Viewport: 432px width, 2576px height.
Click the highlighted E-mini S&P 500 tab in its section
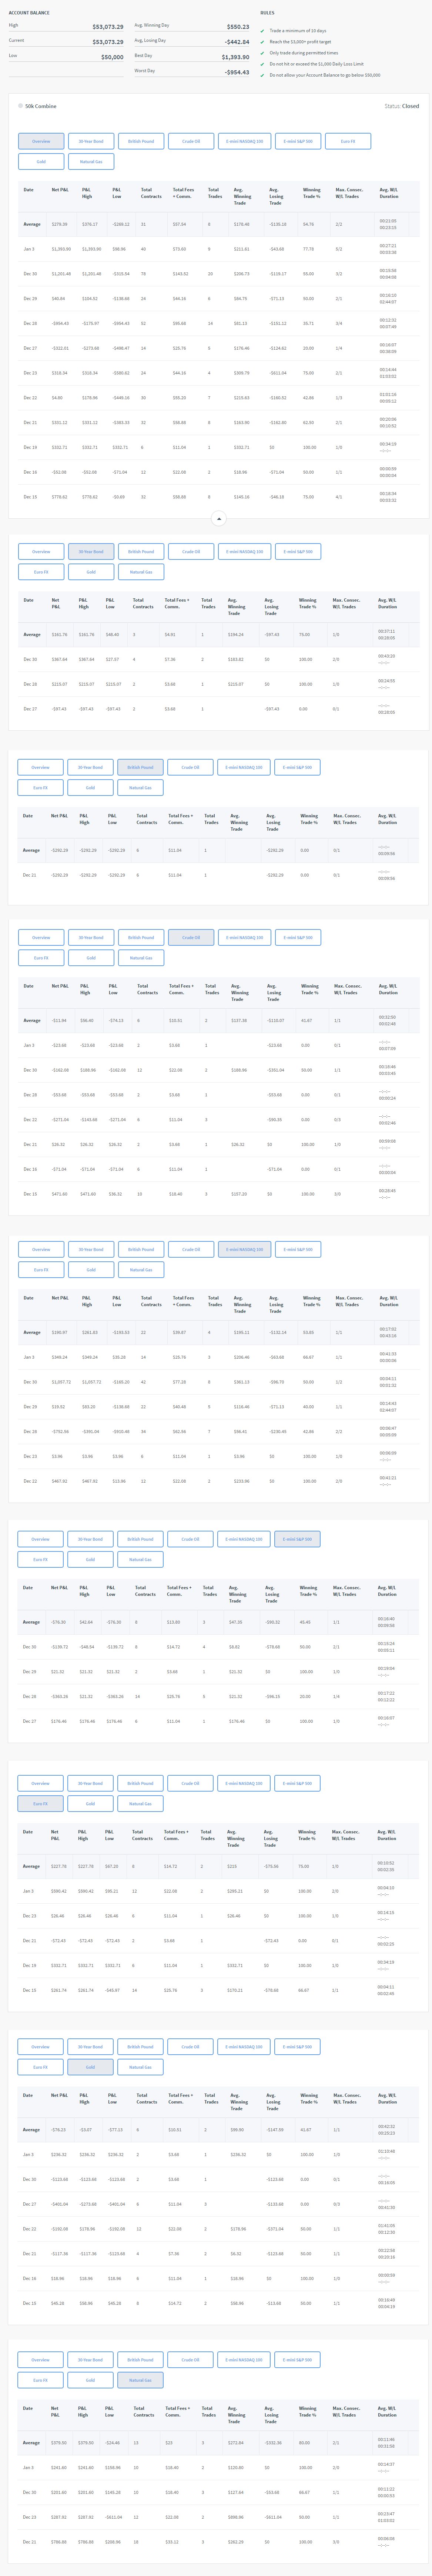tap(297, 1539)
